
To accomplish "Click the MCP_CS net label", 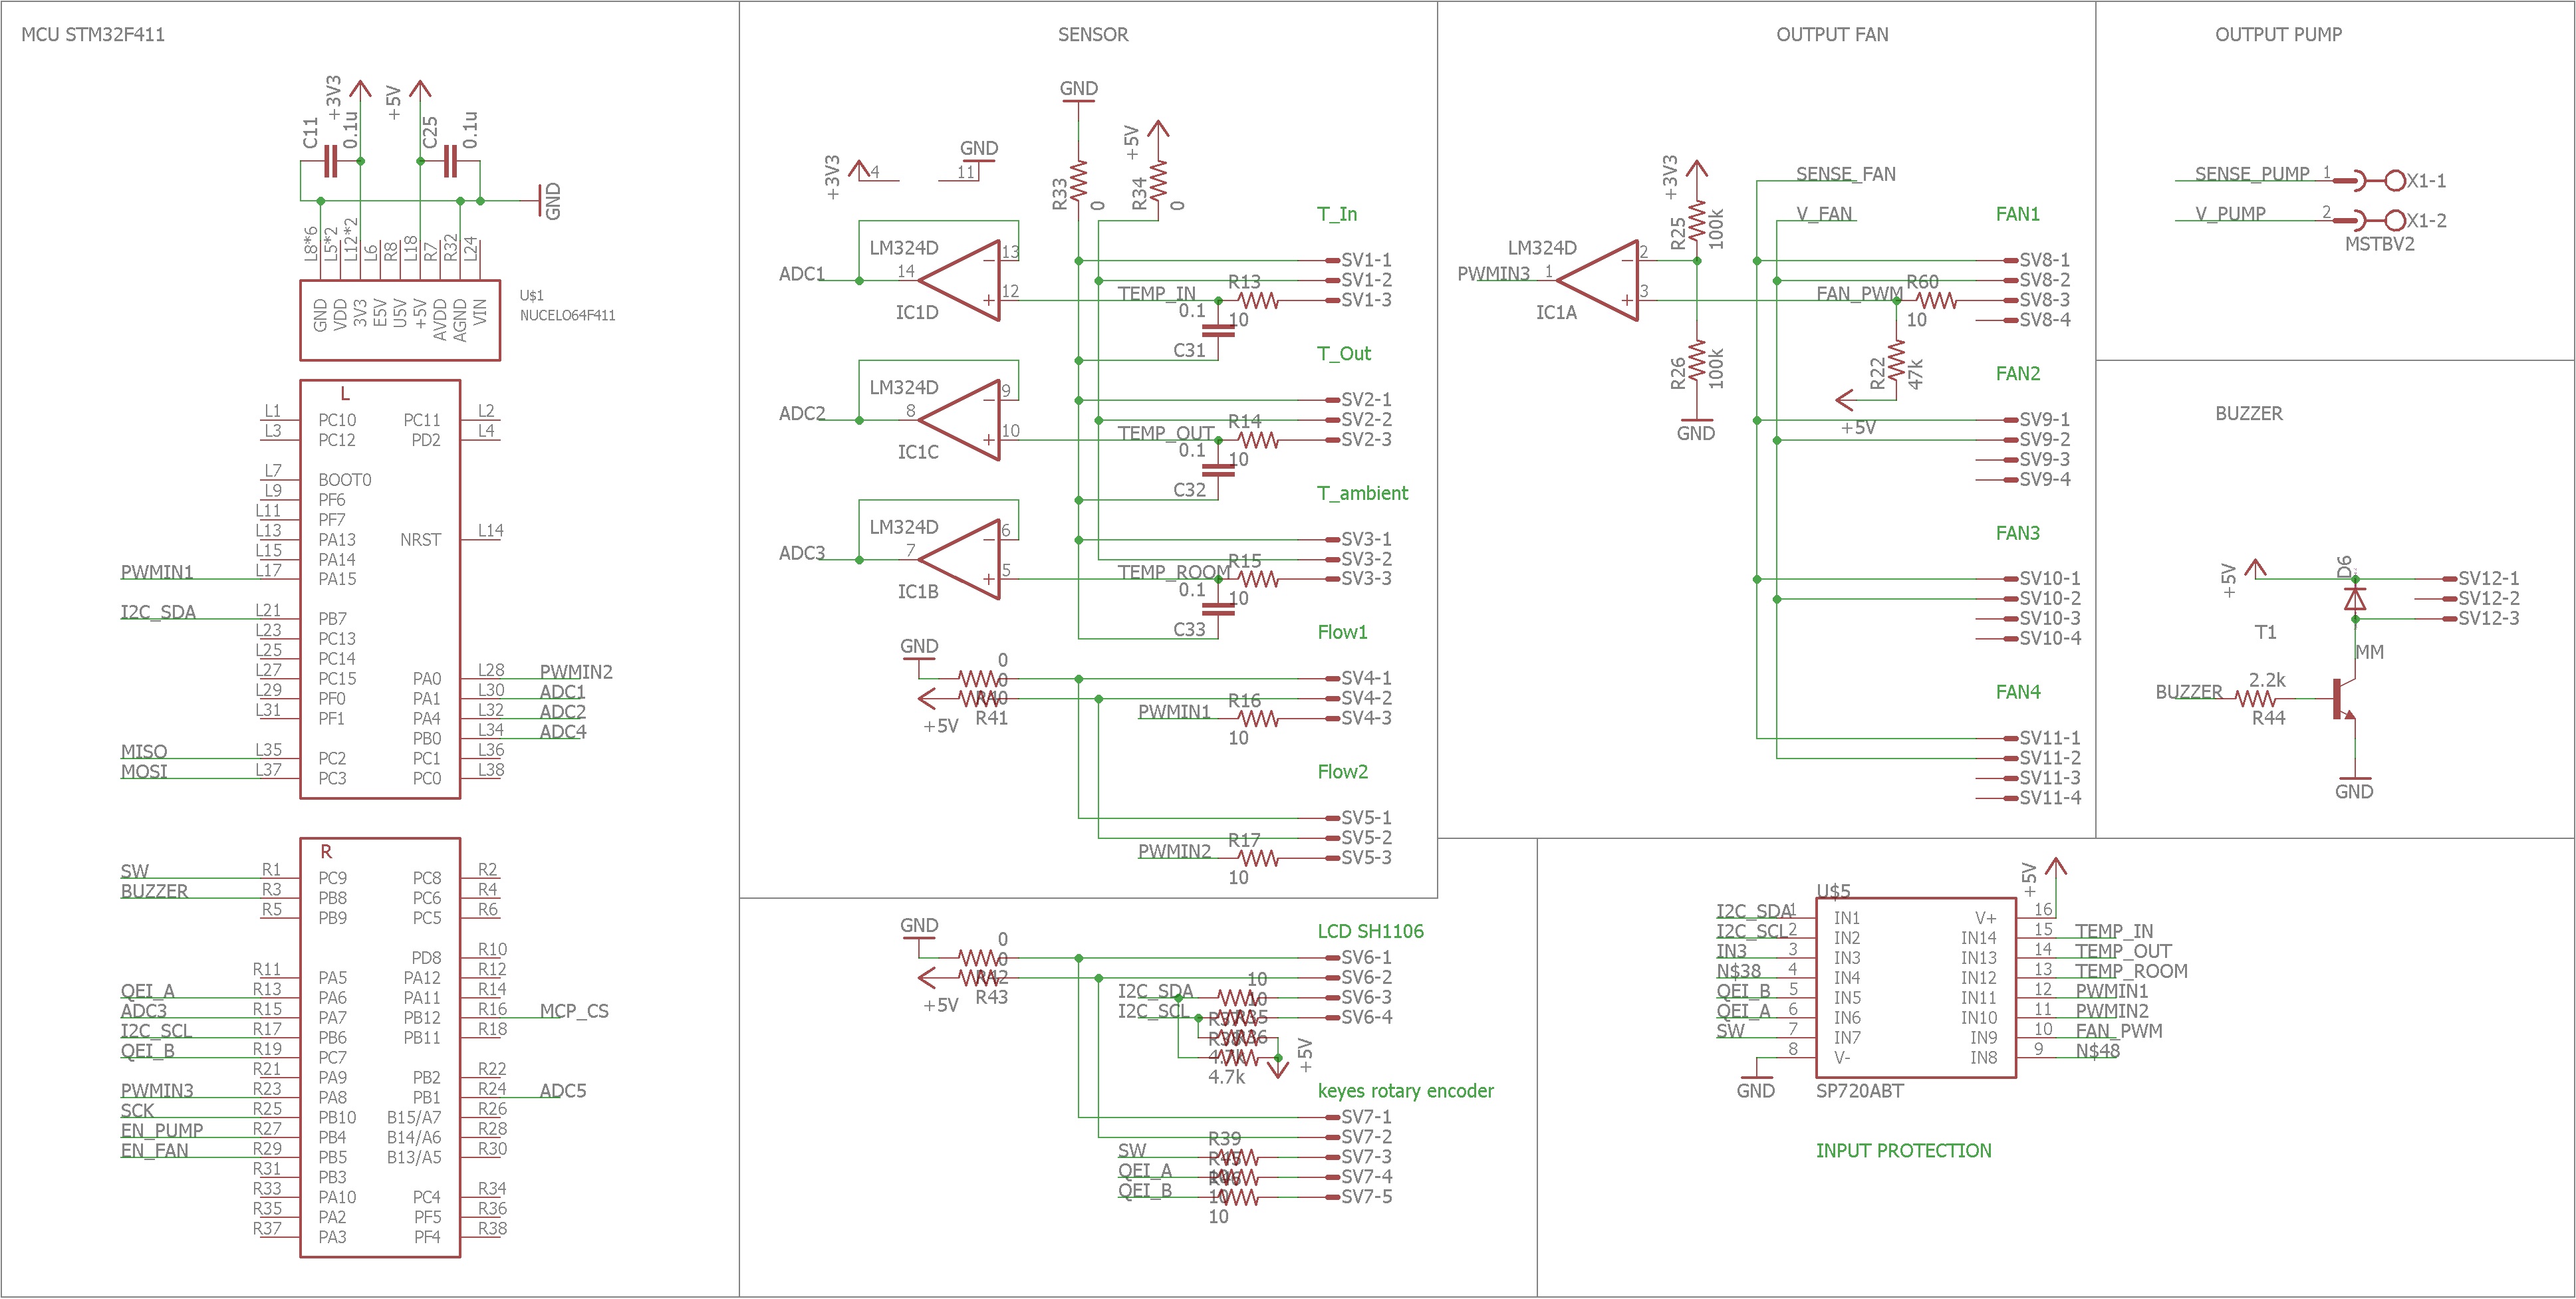I will (x=574, y=1011).
